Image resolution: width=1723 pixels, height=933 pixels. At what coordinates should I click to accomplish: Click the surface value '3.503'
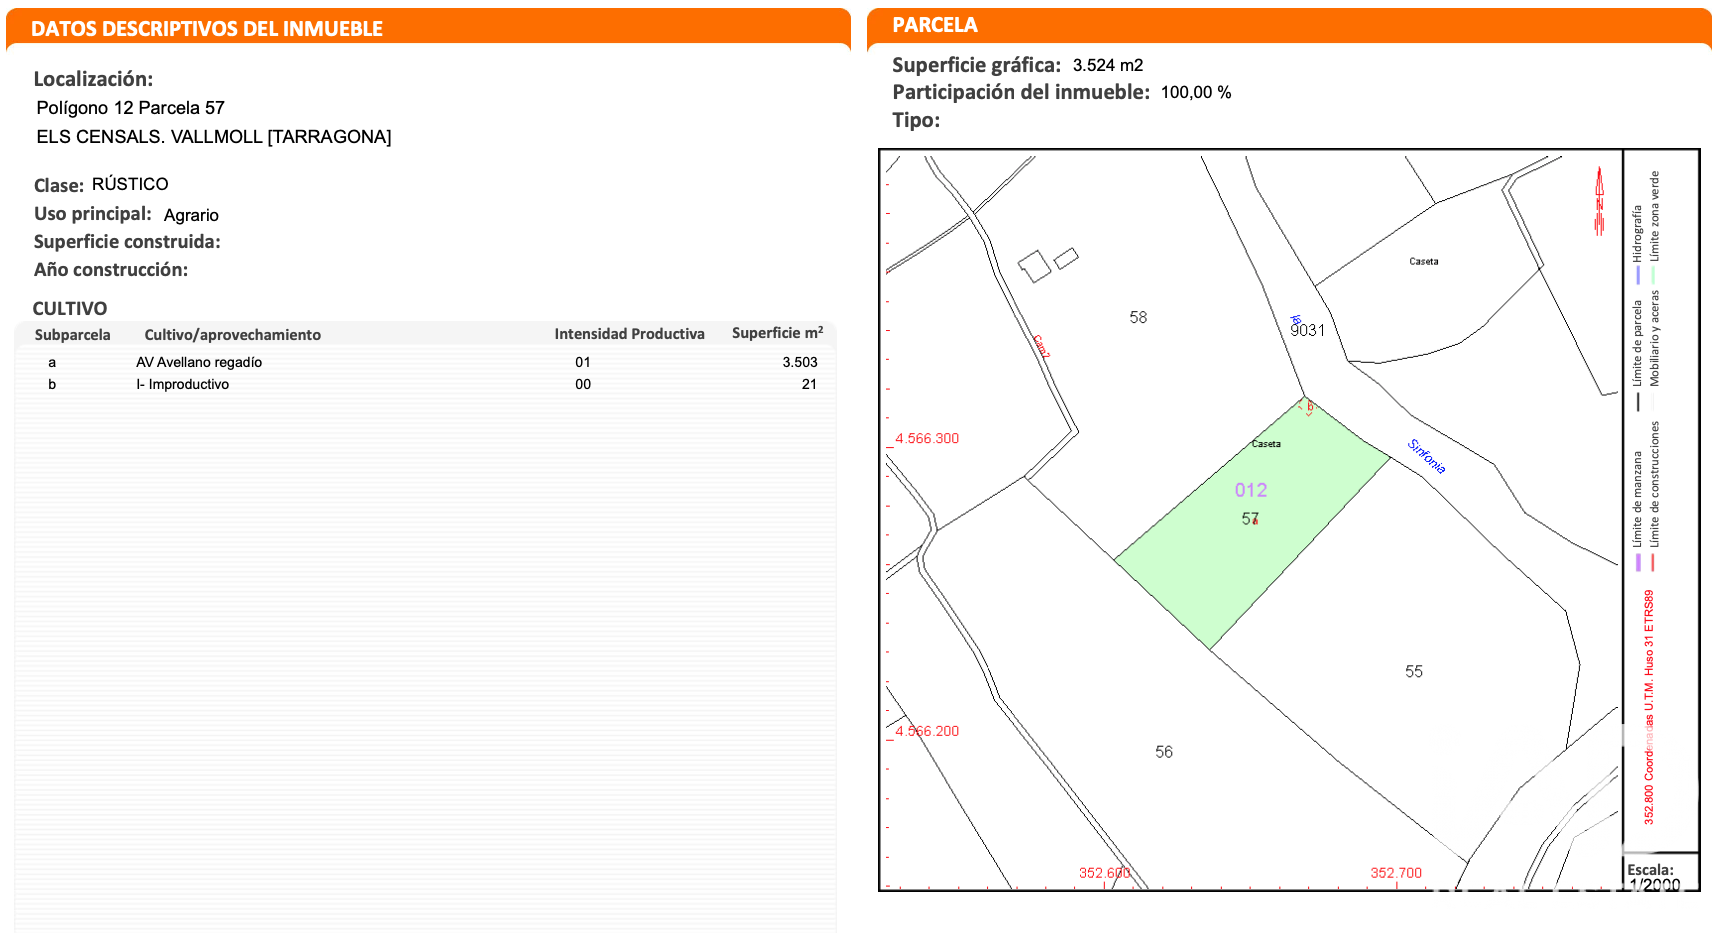click(x=800, y=362)
